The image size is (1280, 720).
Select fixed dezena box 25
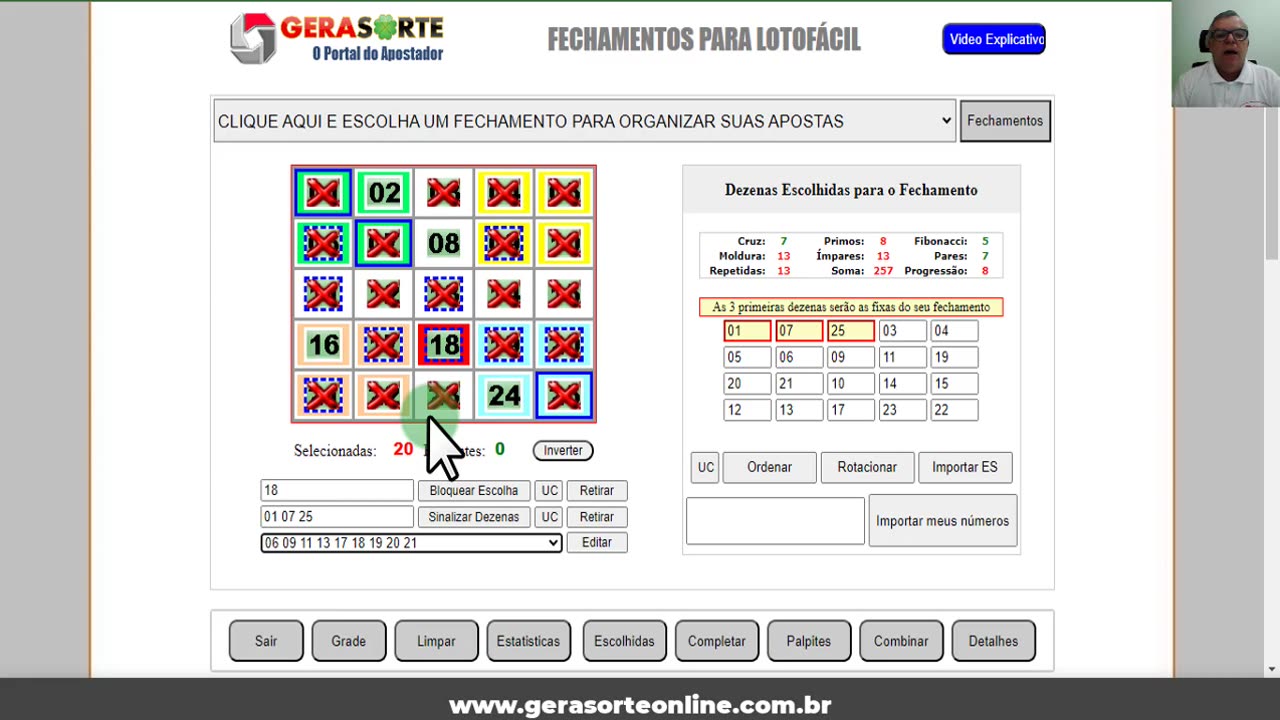point(851,331)
